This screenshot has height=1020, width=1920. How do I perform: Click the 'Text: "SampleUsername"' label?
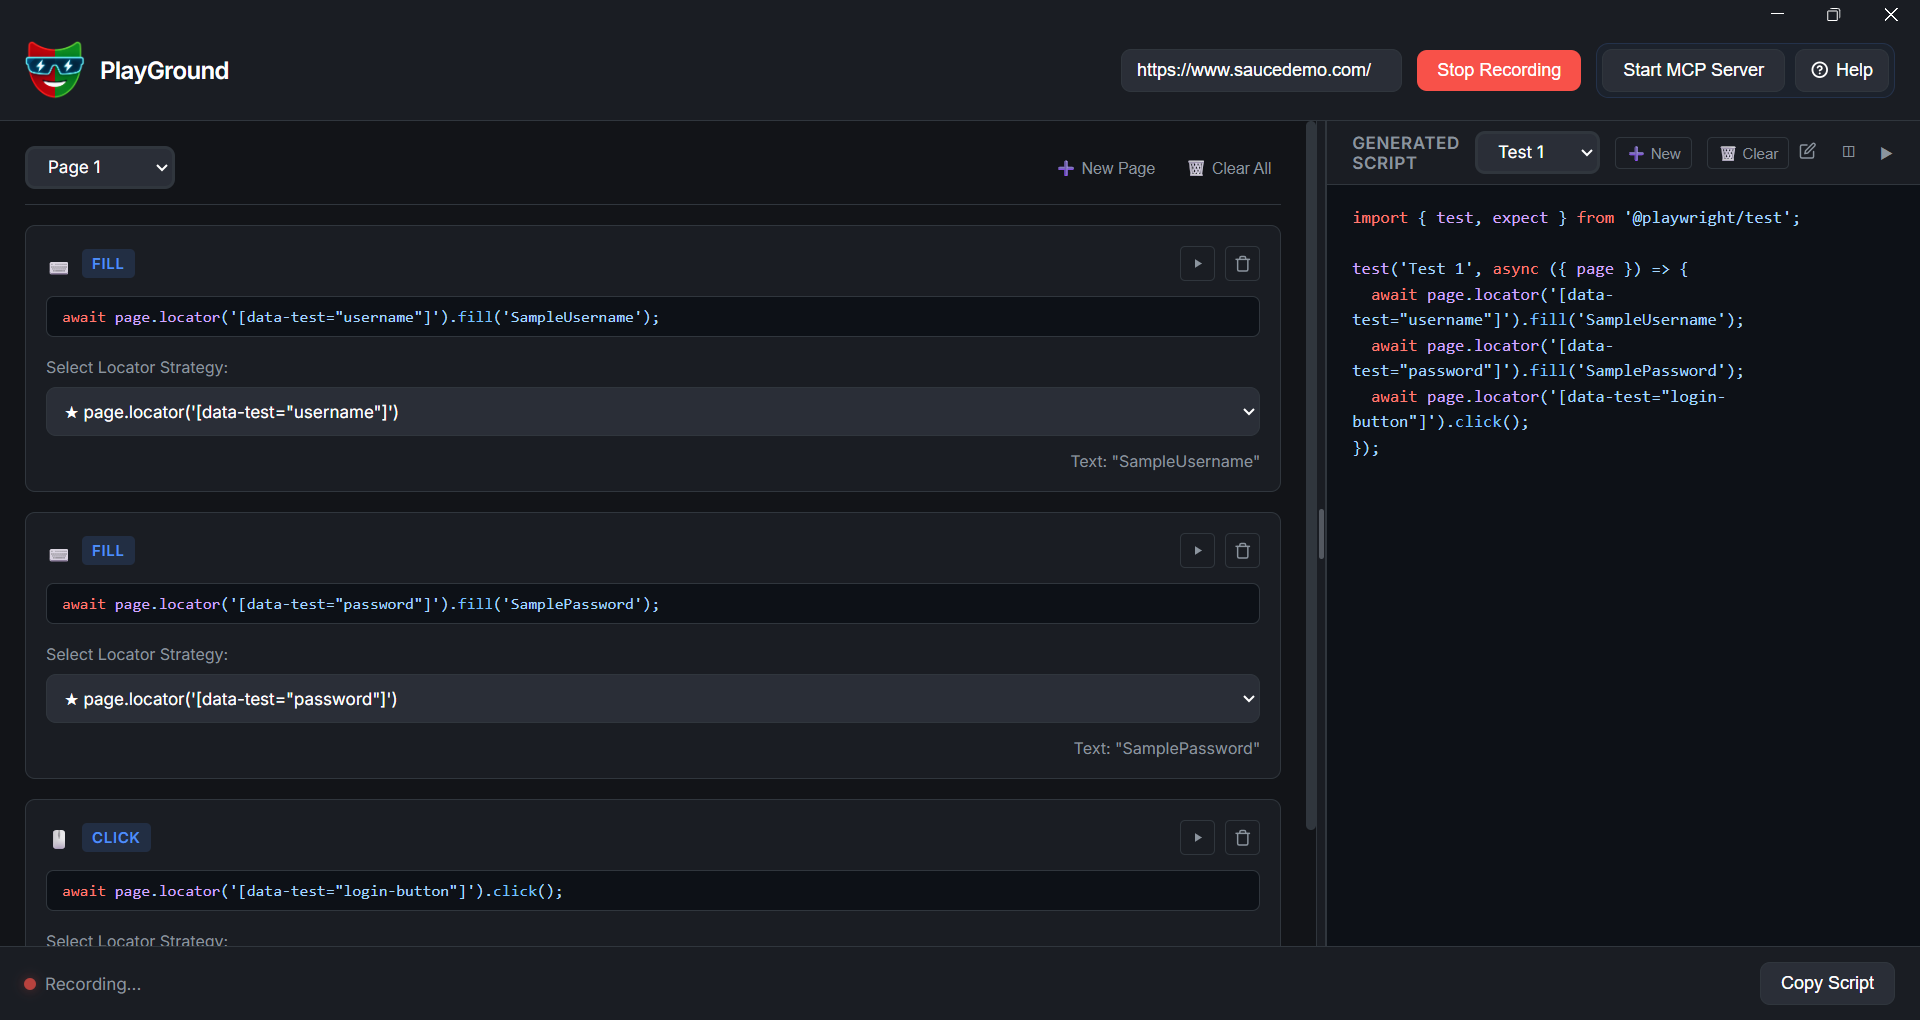tap(1165, 461)
